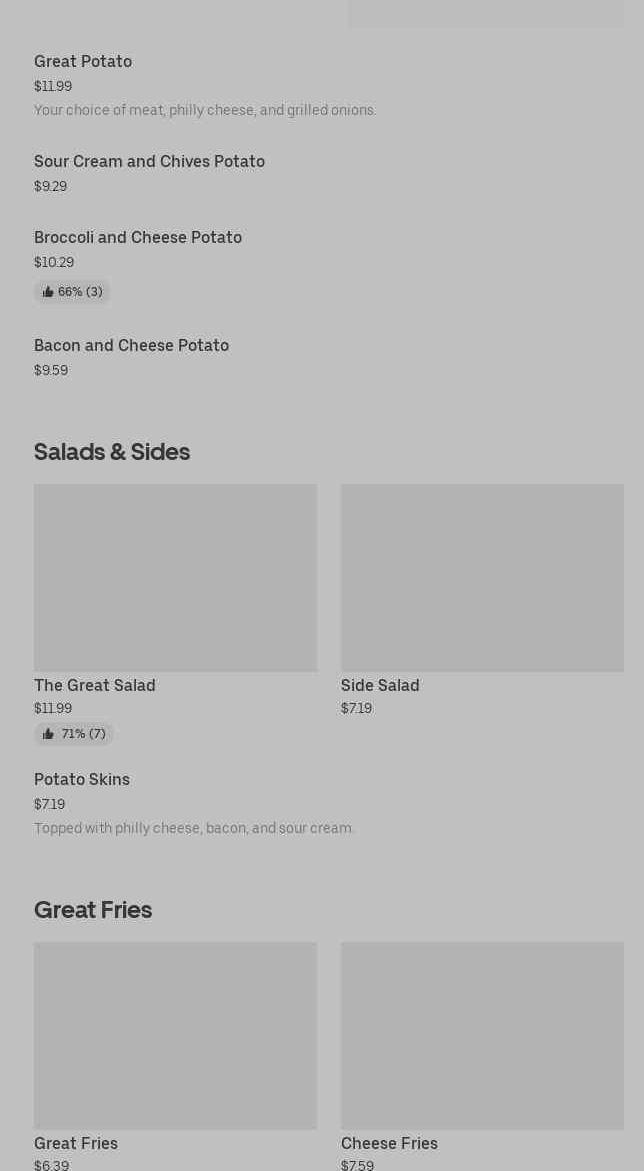Open The Great Salad title
Image resolution: width=644 pixels, height=1171 pixels.
[95, 685]
